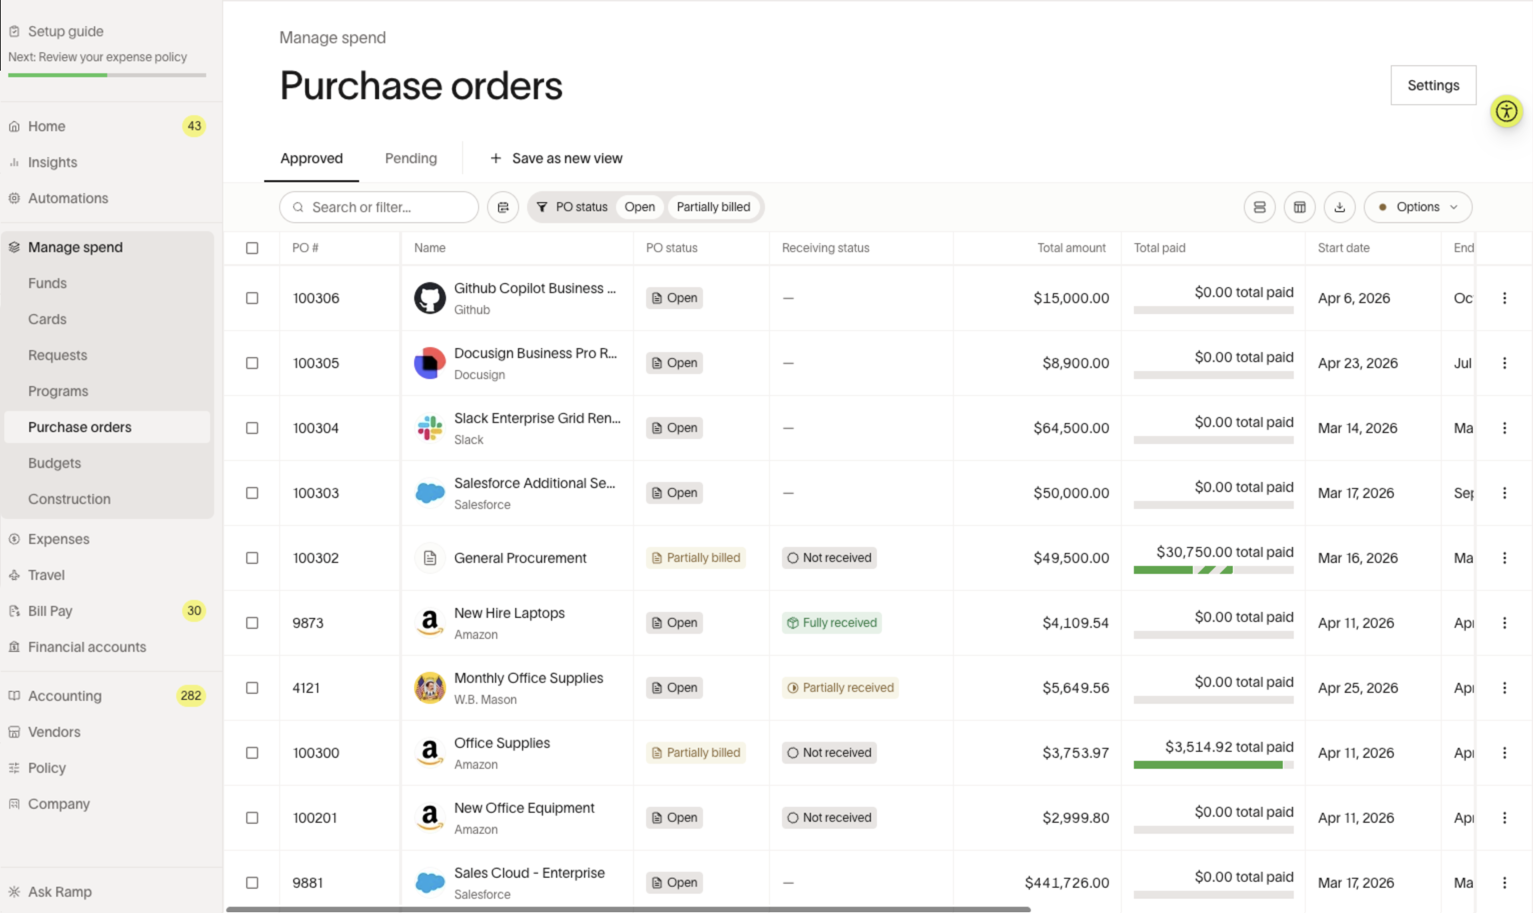
Task: Open row menu for PO 100302
Action: [1504, 558]
